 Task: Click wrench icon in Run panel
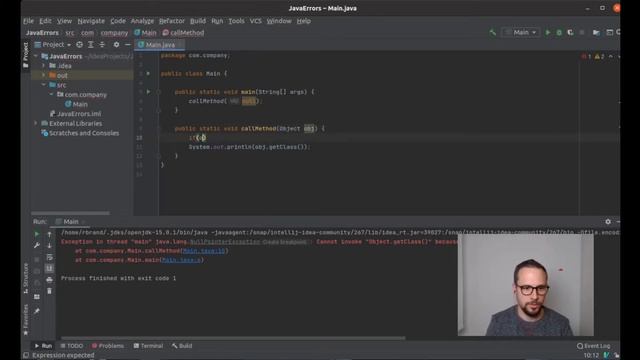[37, 245]
